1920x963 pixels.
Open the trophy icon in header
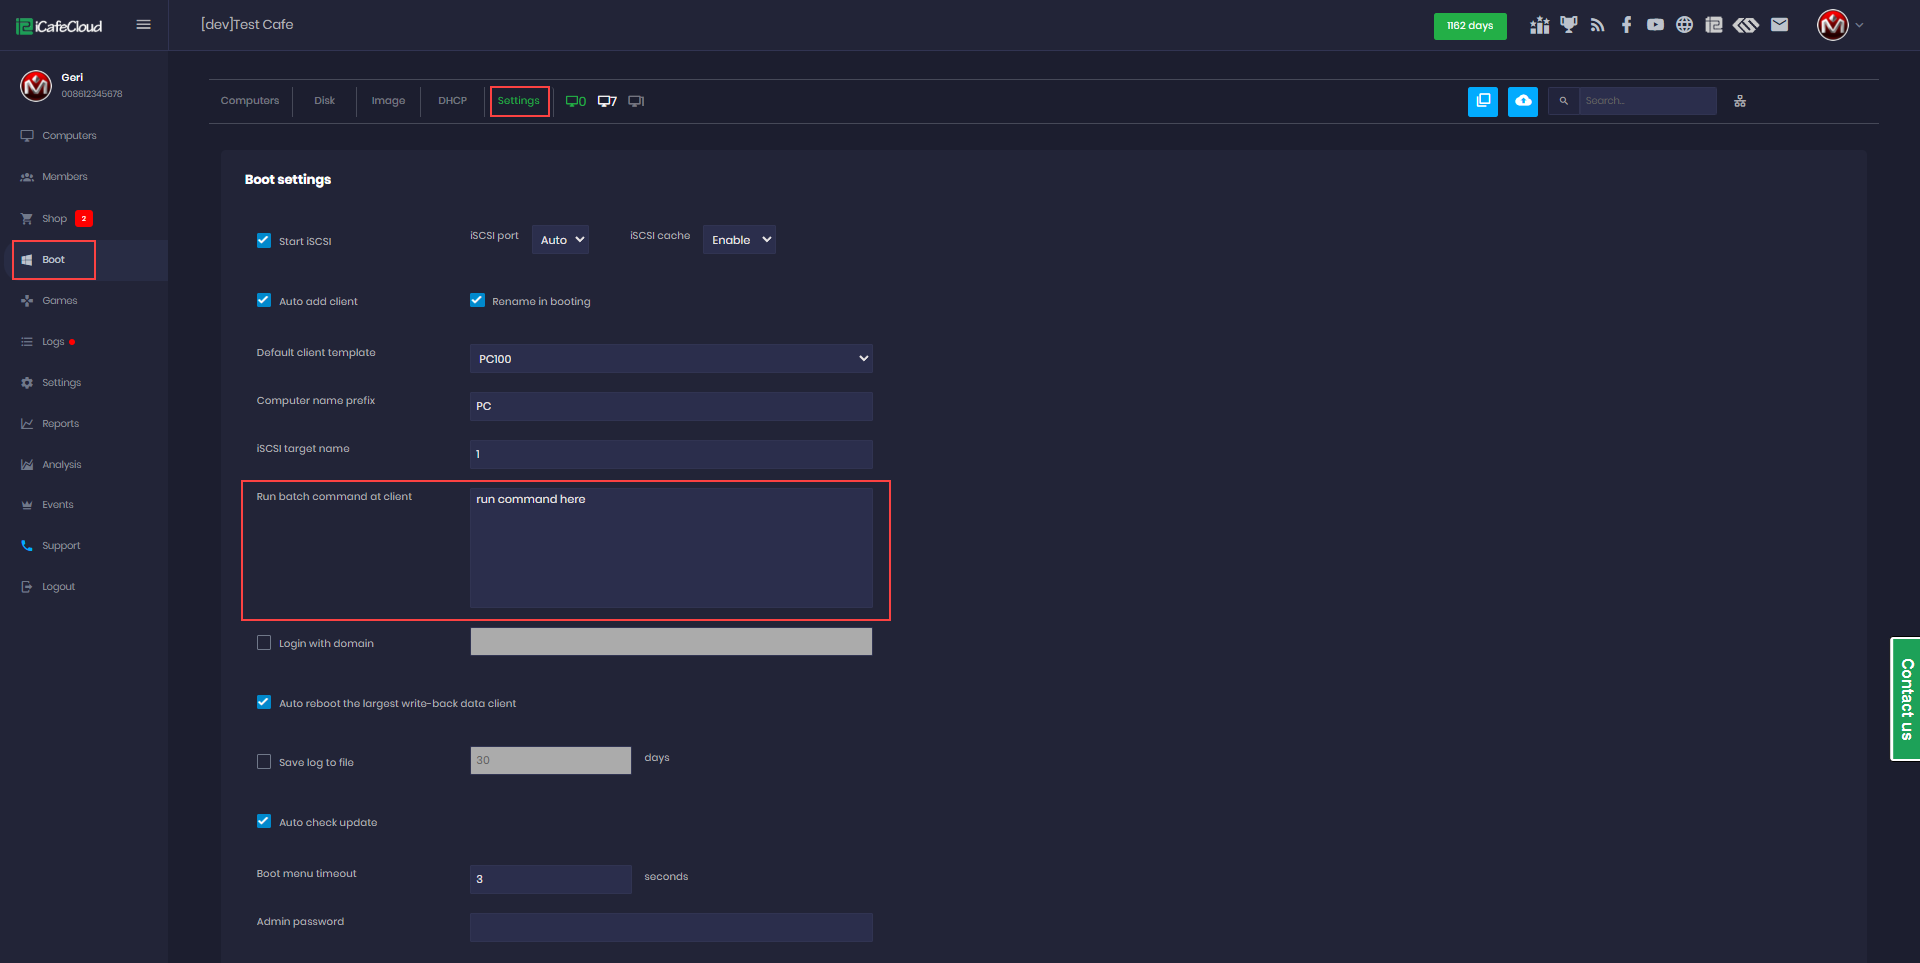[1568, 25]
